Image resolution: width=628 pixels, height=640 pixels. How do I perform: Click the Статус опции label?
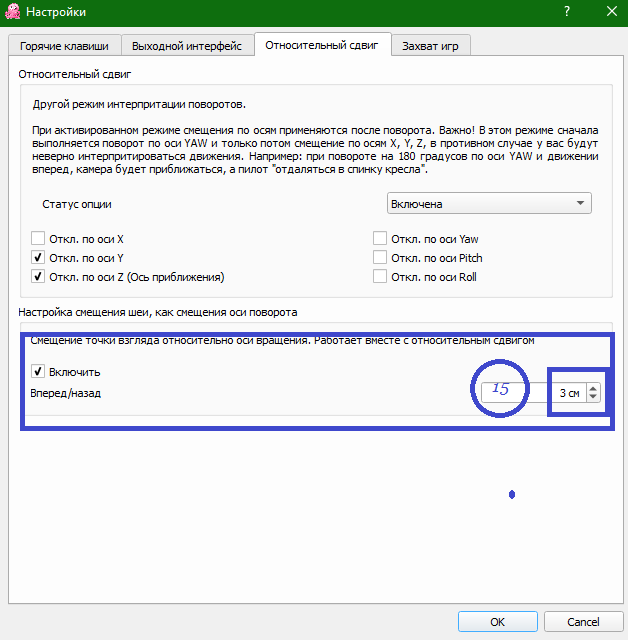click(x=77, y=204)
